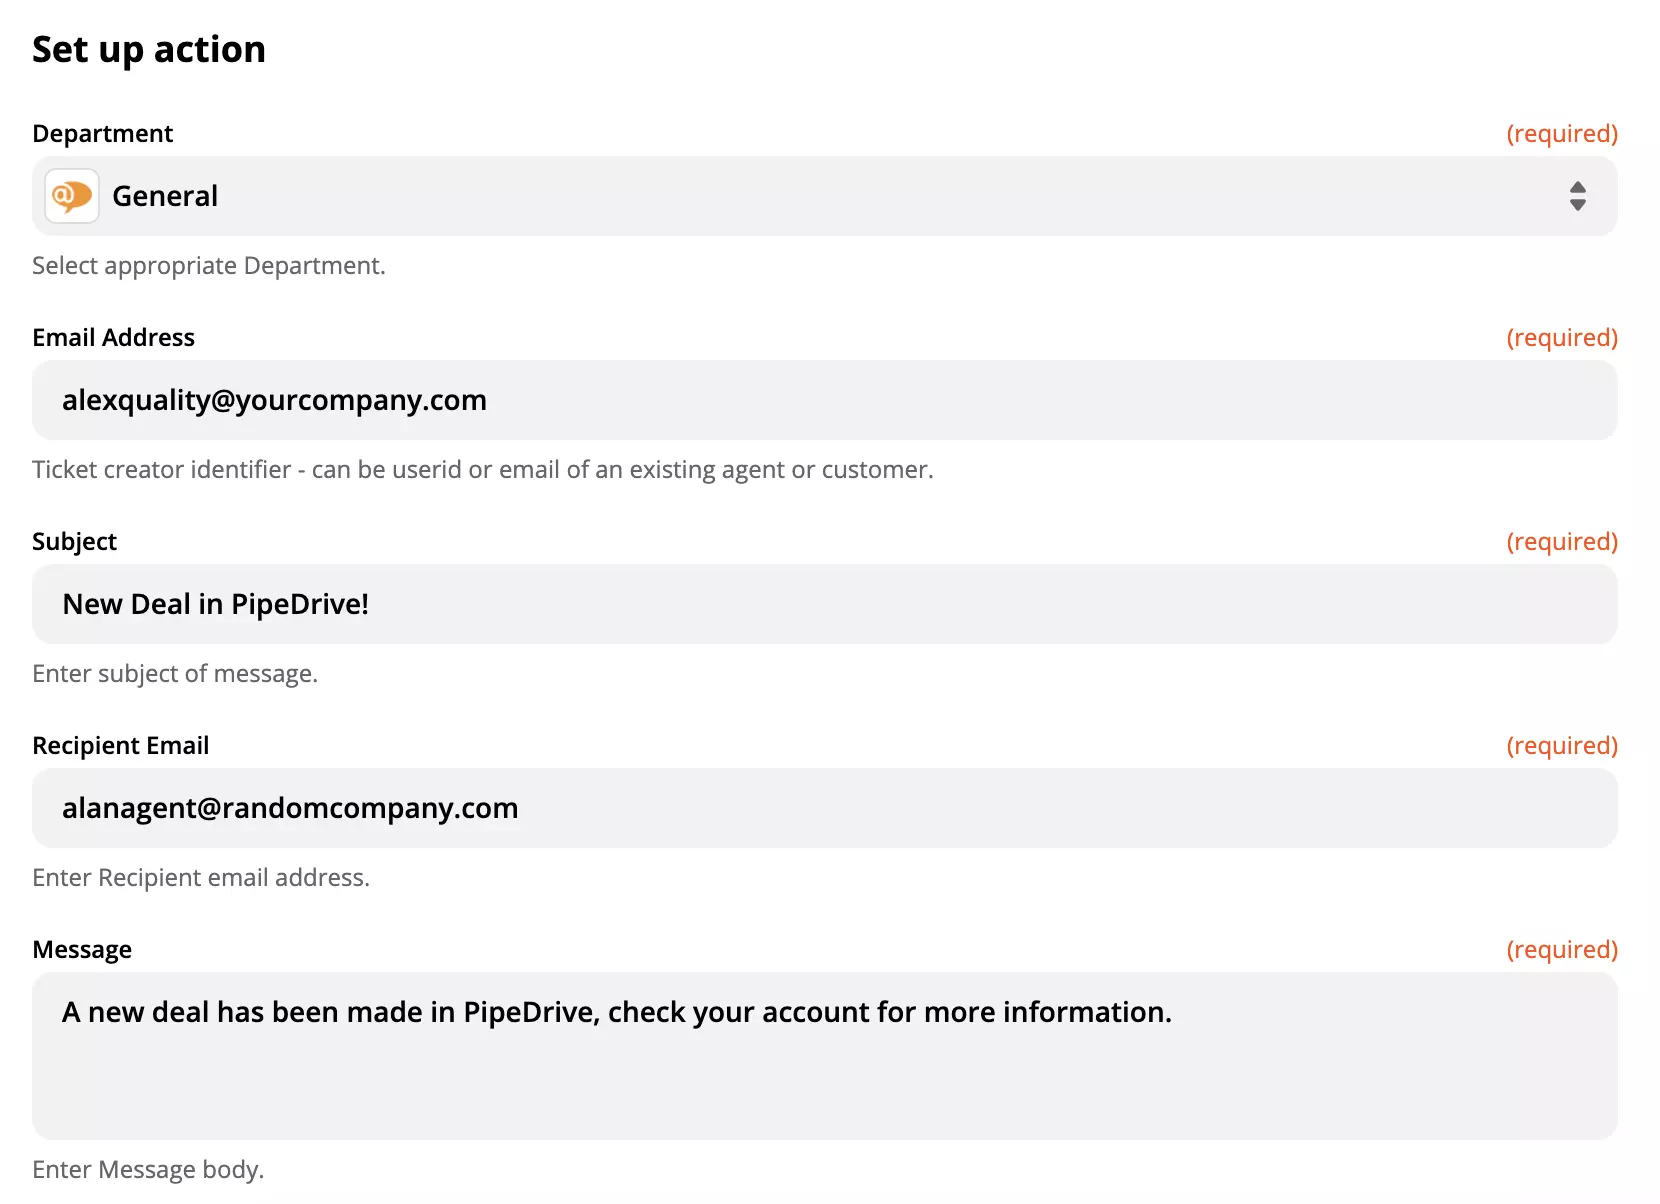Click the required label next to Subject
The height and width of the screenshot is (1204, 1660).
point(1562,541)
